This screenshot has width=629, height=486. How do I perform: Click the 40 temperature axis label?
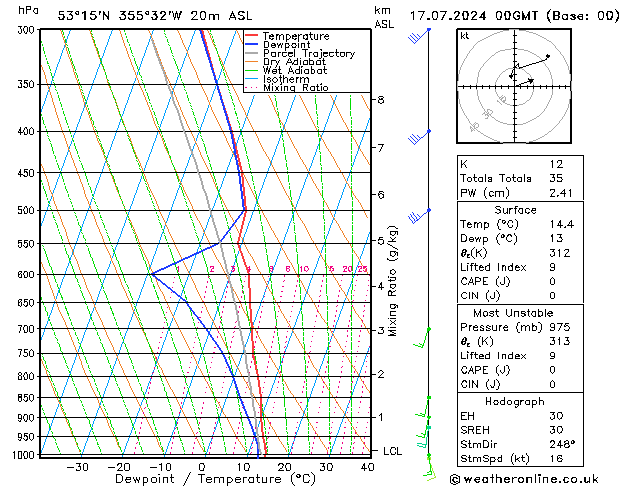click(367, 467)
